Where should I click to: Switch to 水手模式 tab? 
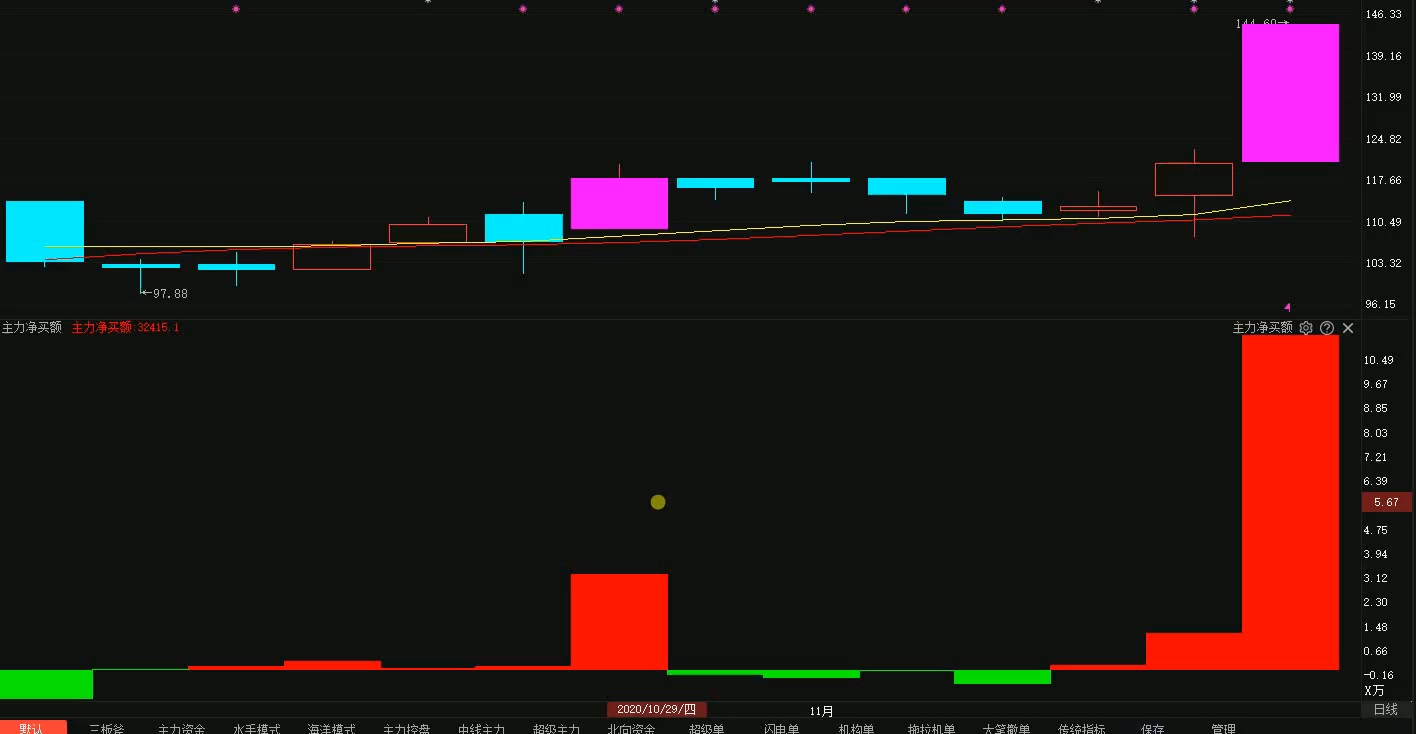click(x=256, y=729)
